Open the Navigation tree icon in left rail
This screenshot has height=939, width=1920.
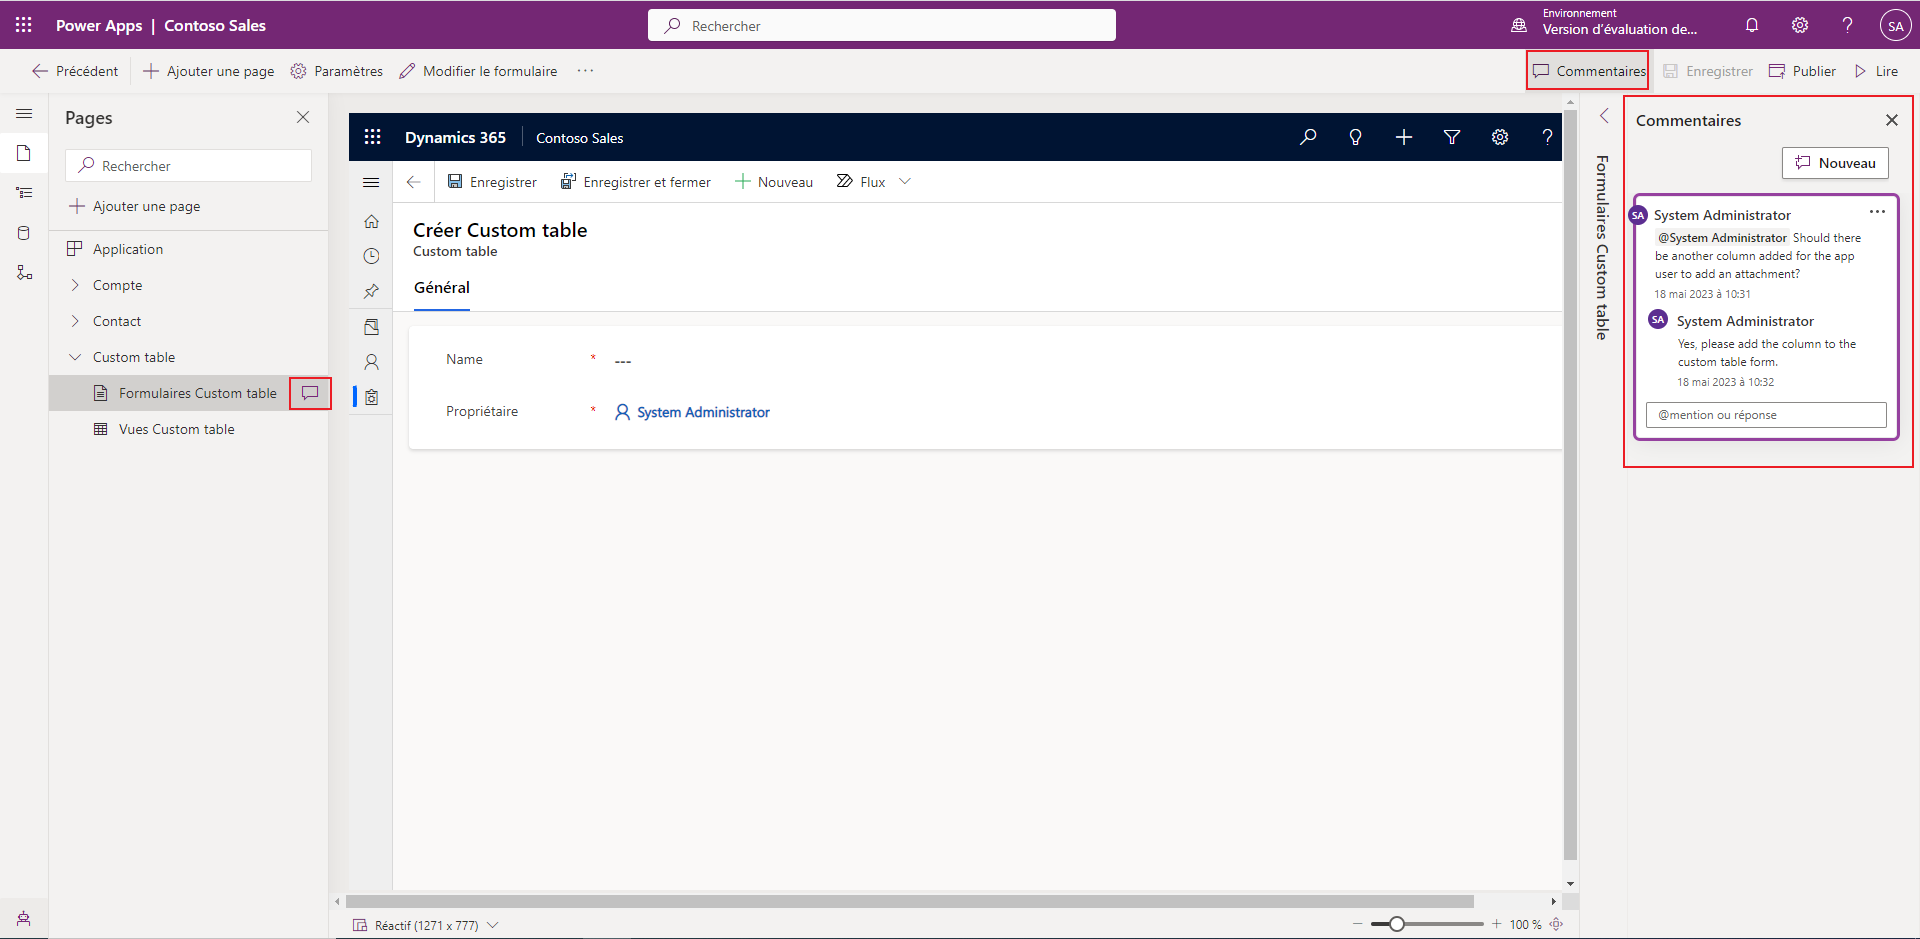click(x=24, y=193)
